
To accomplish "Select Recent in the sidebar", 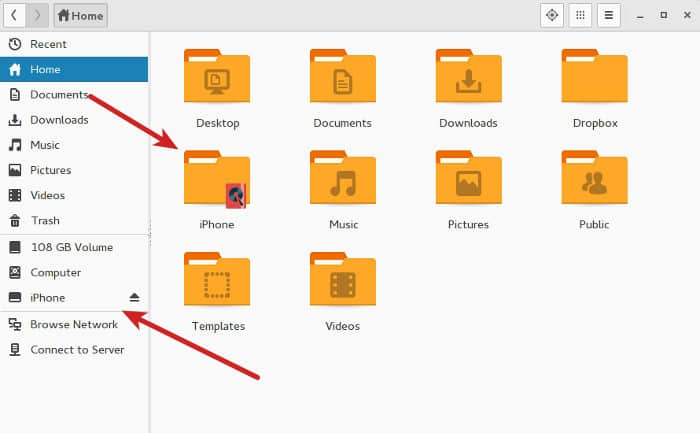I will [x=74, y=44].
